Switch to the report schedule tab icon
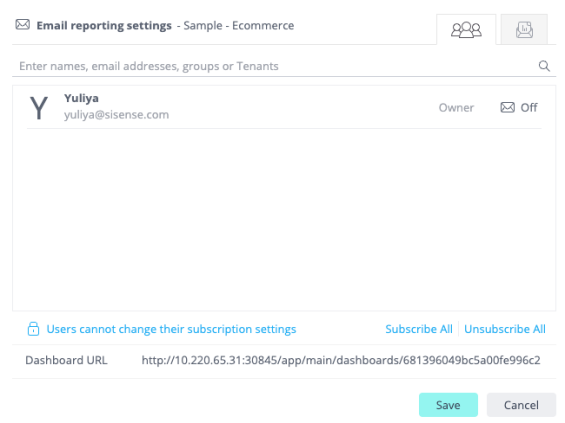 524,30
